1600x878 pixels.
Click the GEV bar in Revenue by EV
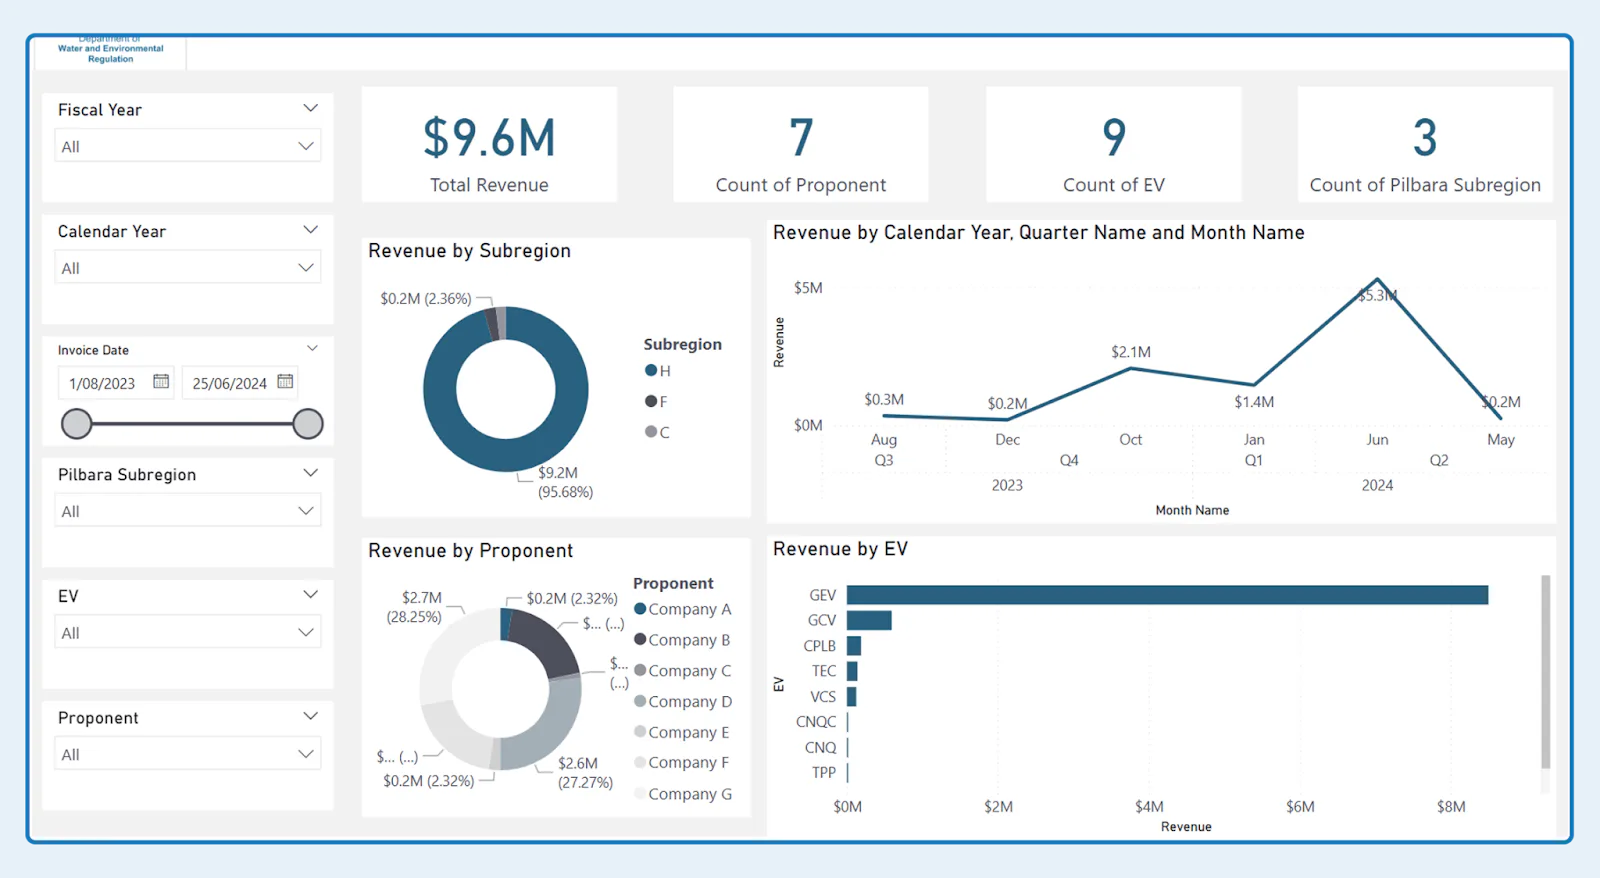click(x=1167, y=595)
